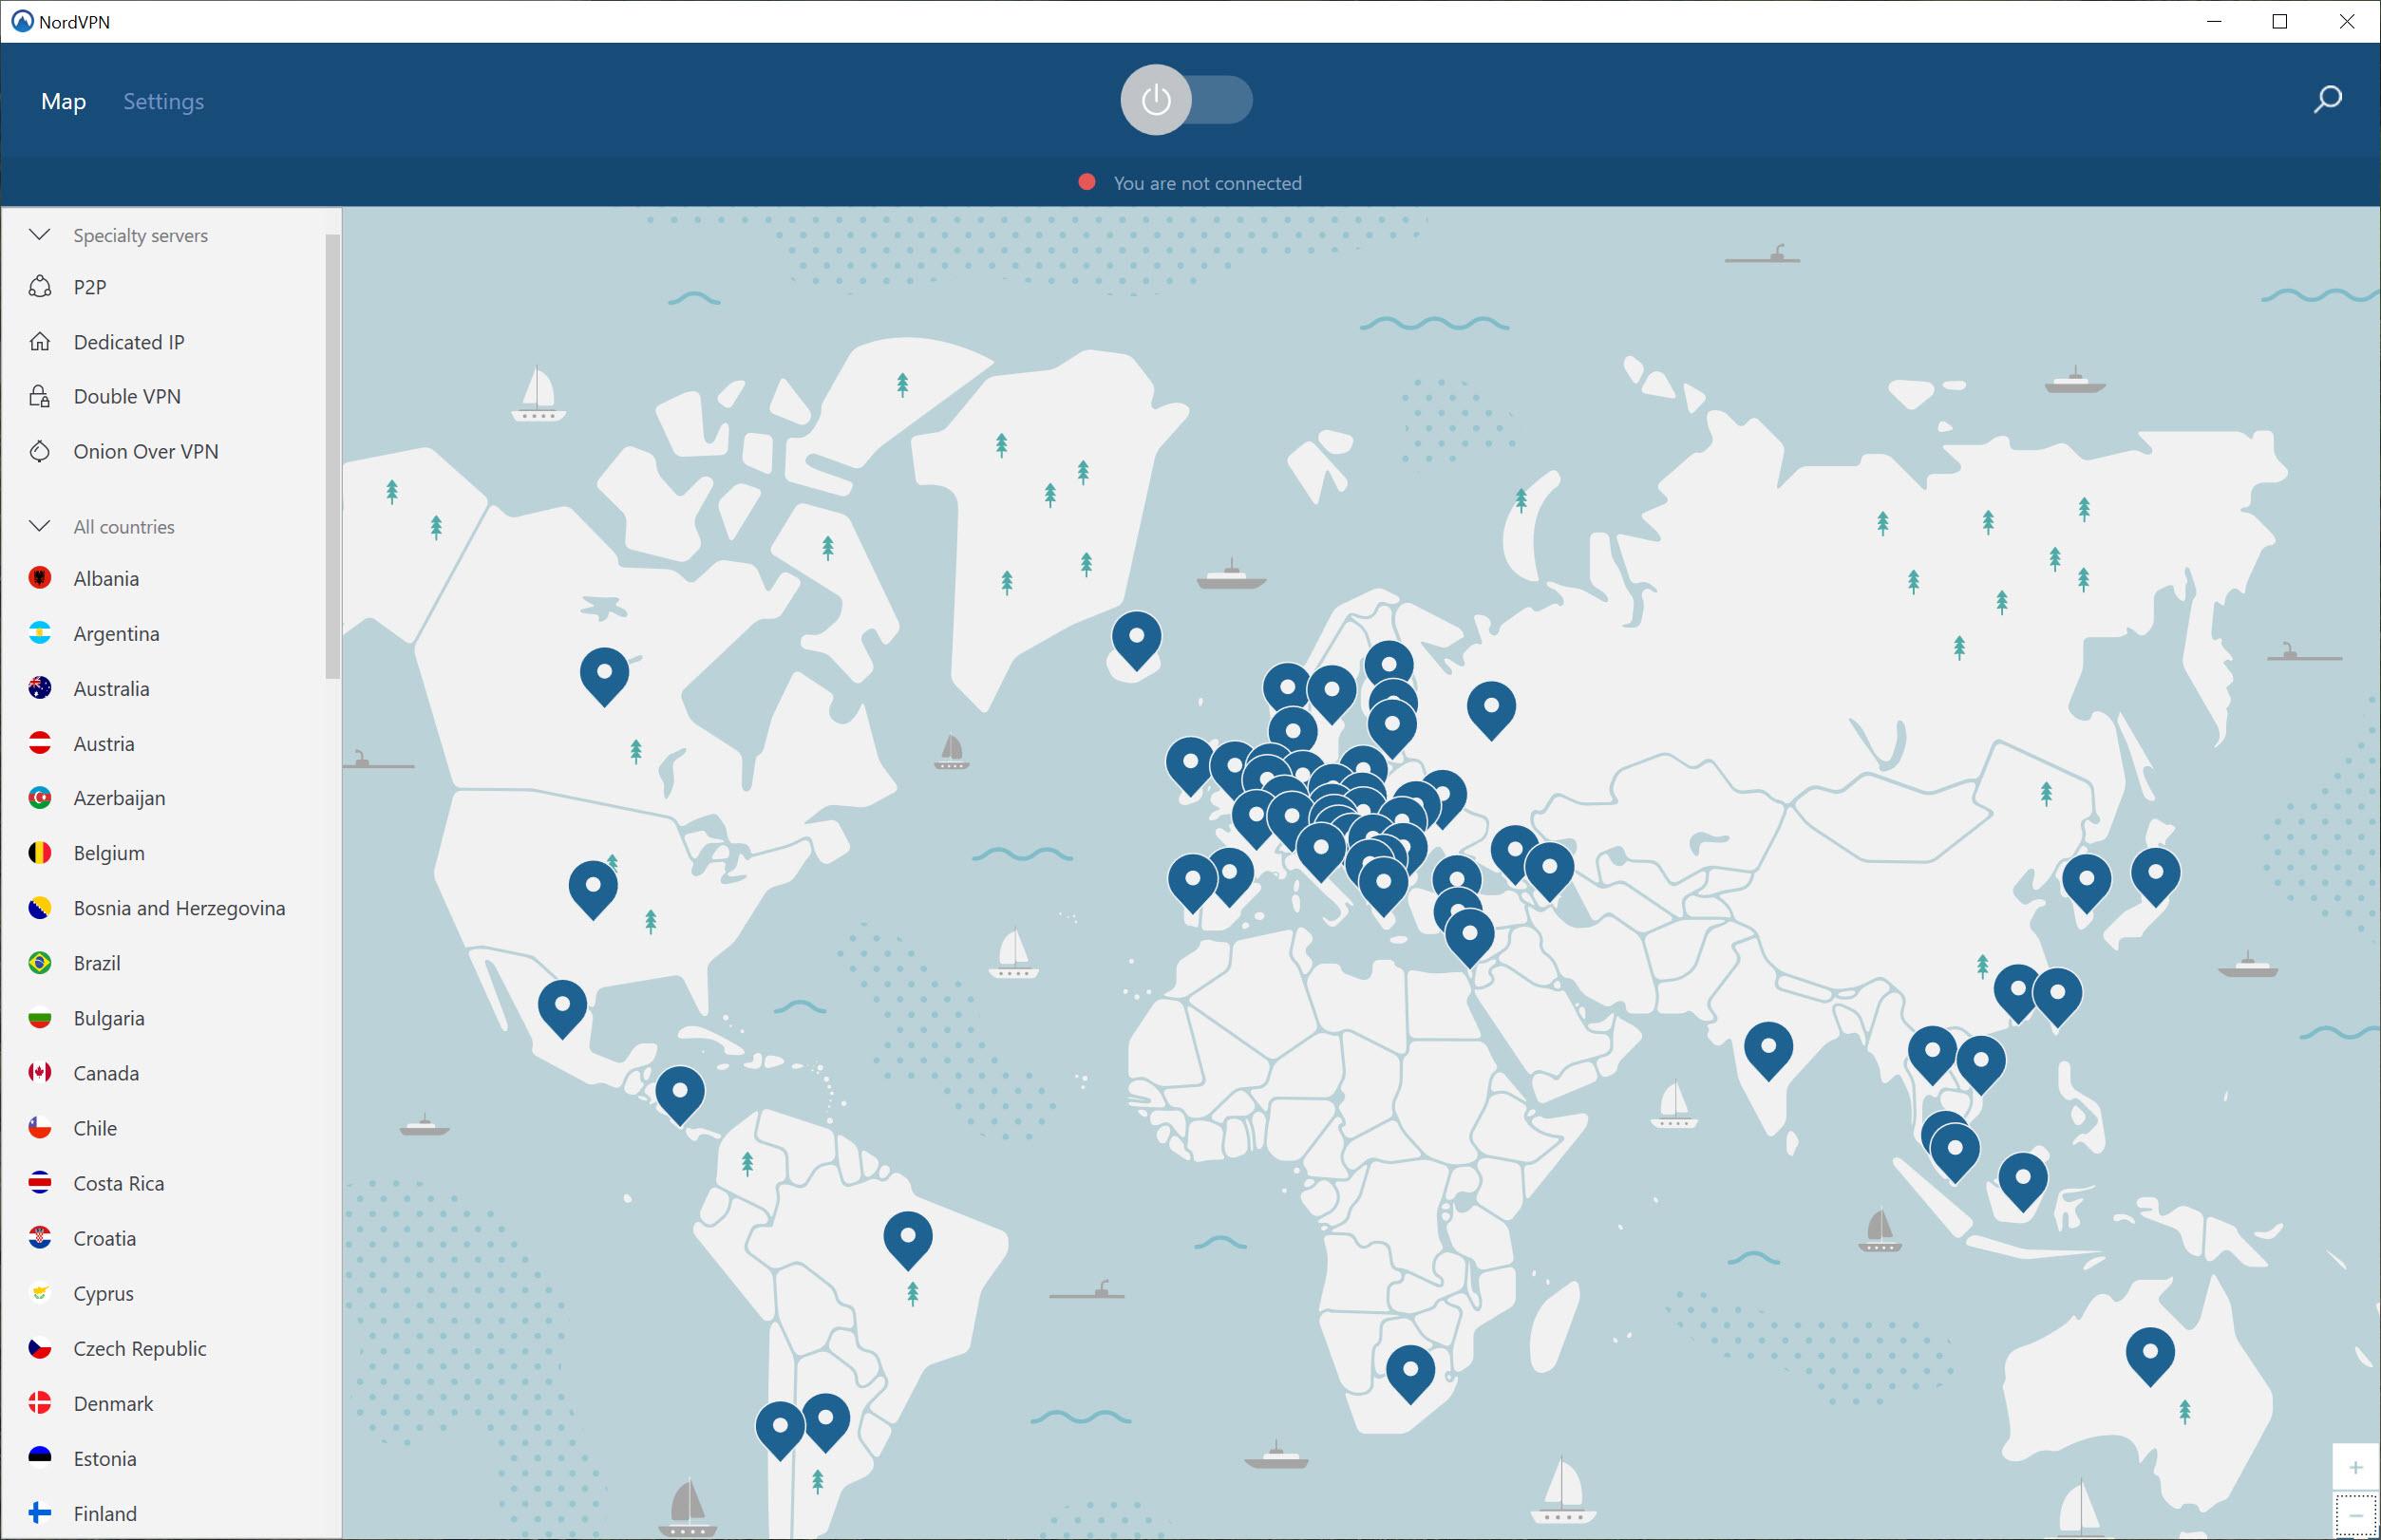Select the Indonesia map pin
This screenshot has height=1540, width=2381.
point(2022,1180)
